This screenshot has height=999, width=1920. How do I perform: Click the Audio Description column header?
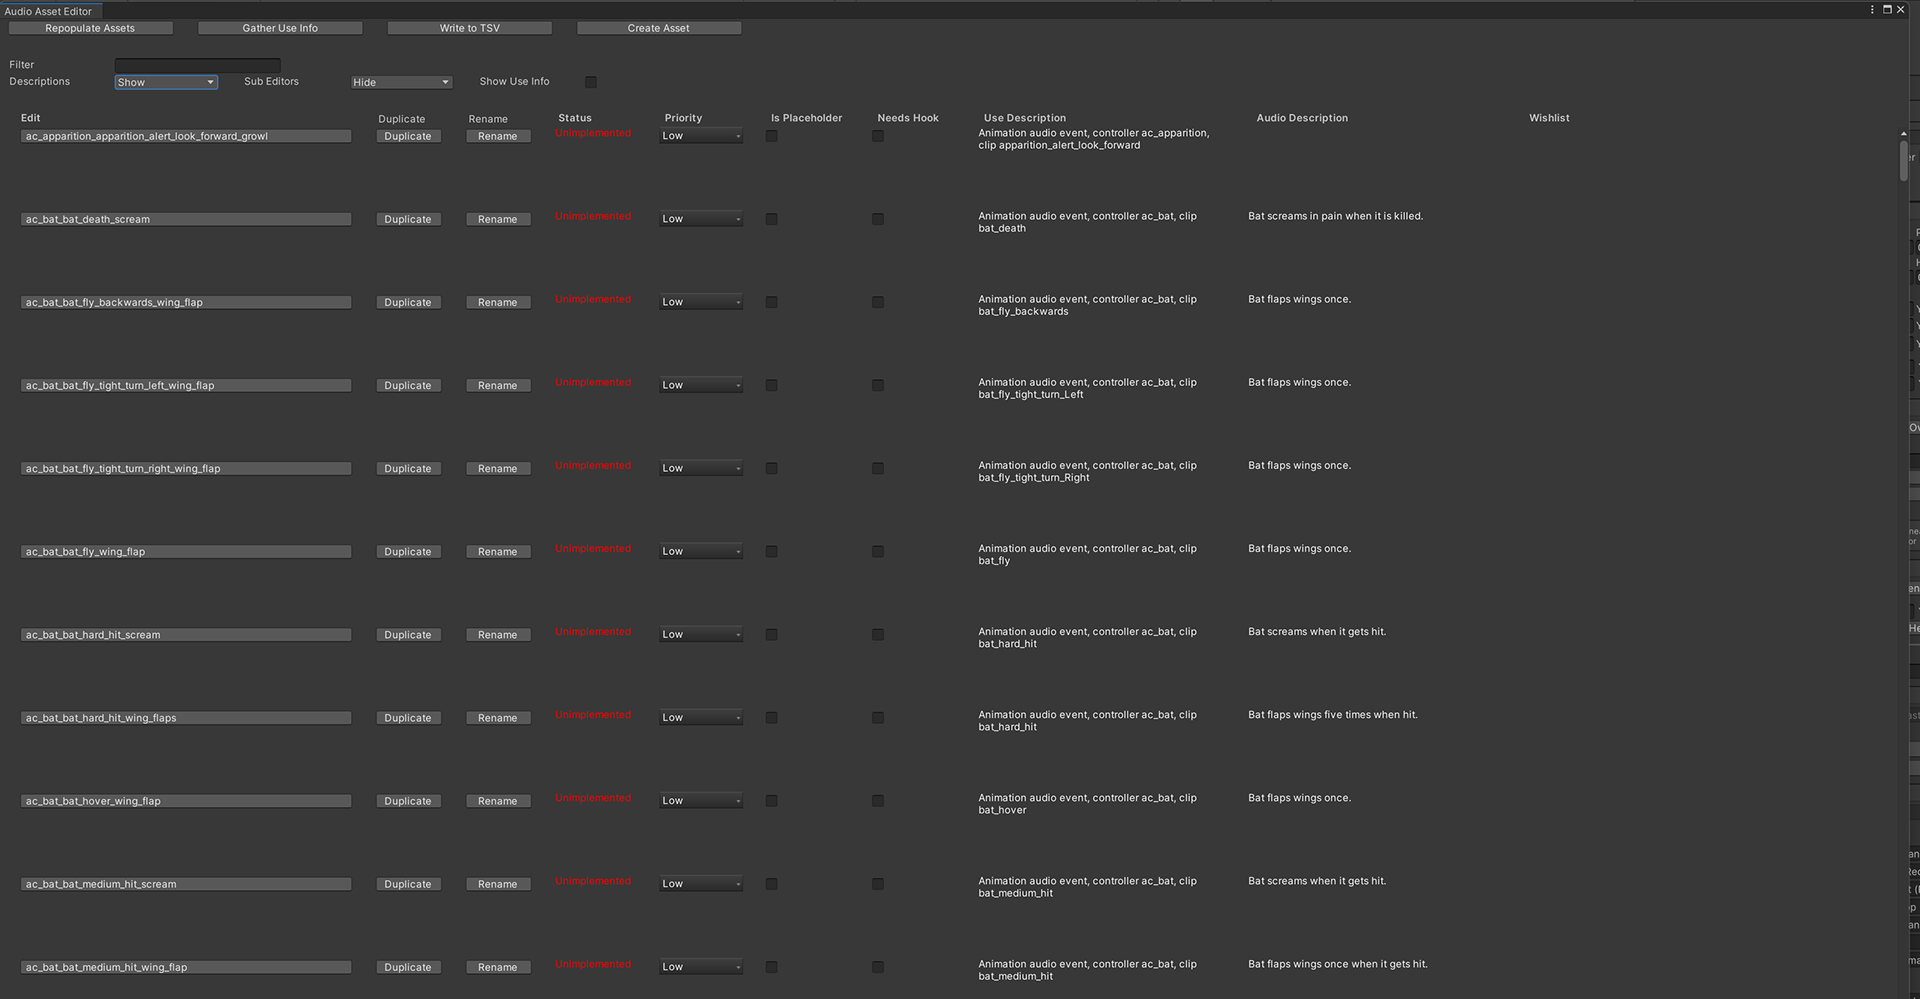pyautogui.click(x=1302, y=118)
